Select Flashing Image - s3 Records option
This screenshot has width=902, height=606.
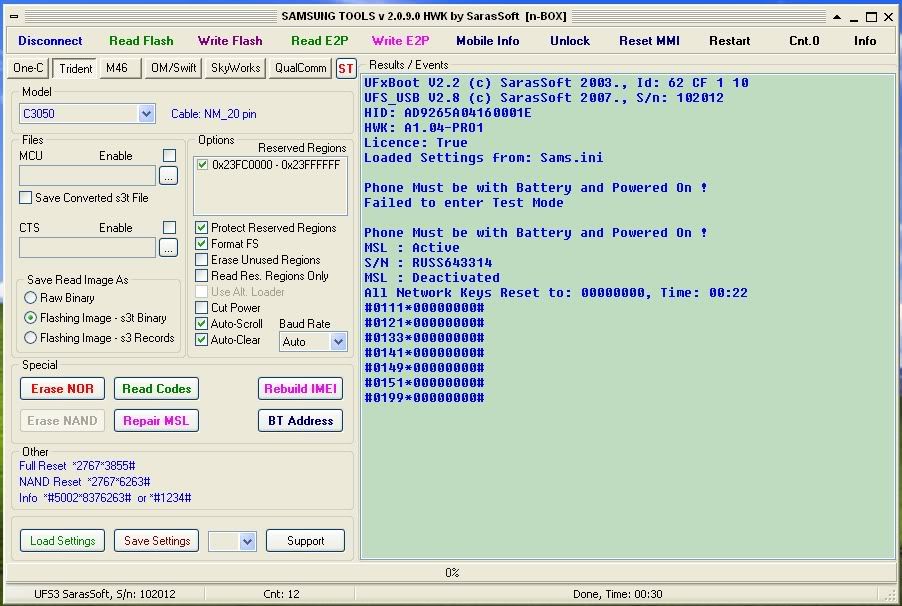coord(30,338)
